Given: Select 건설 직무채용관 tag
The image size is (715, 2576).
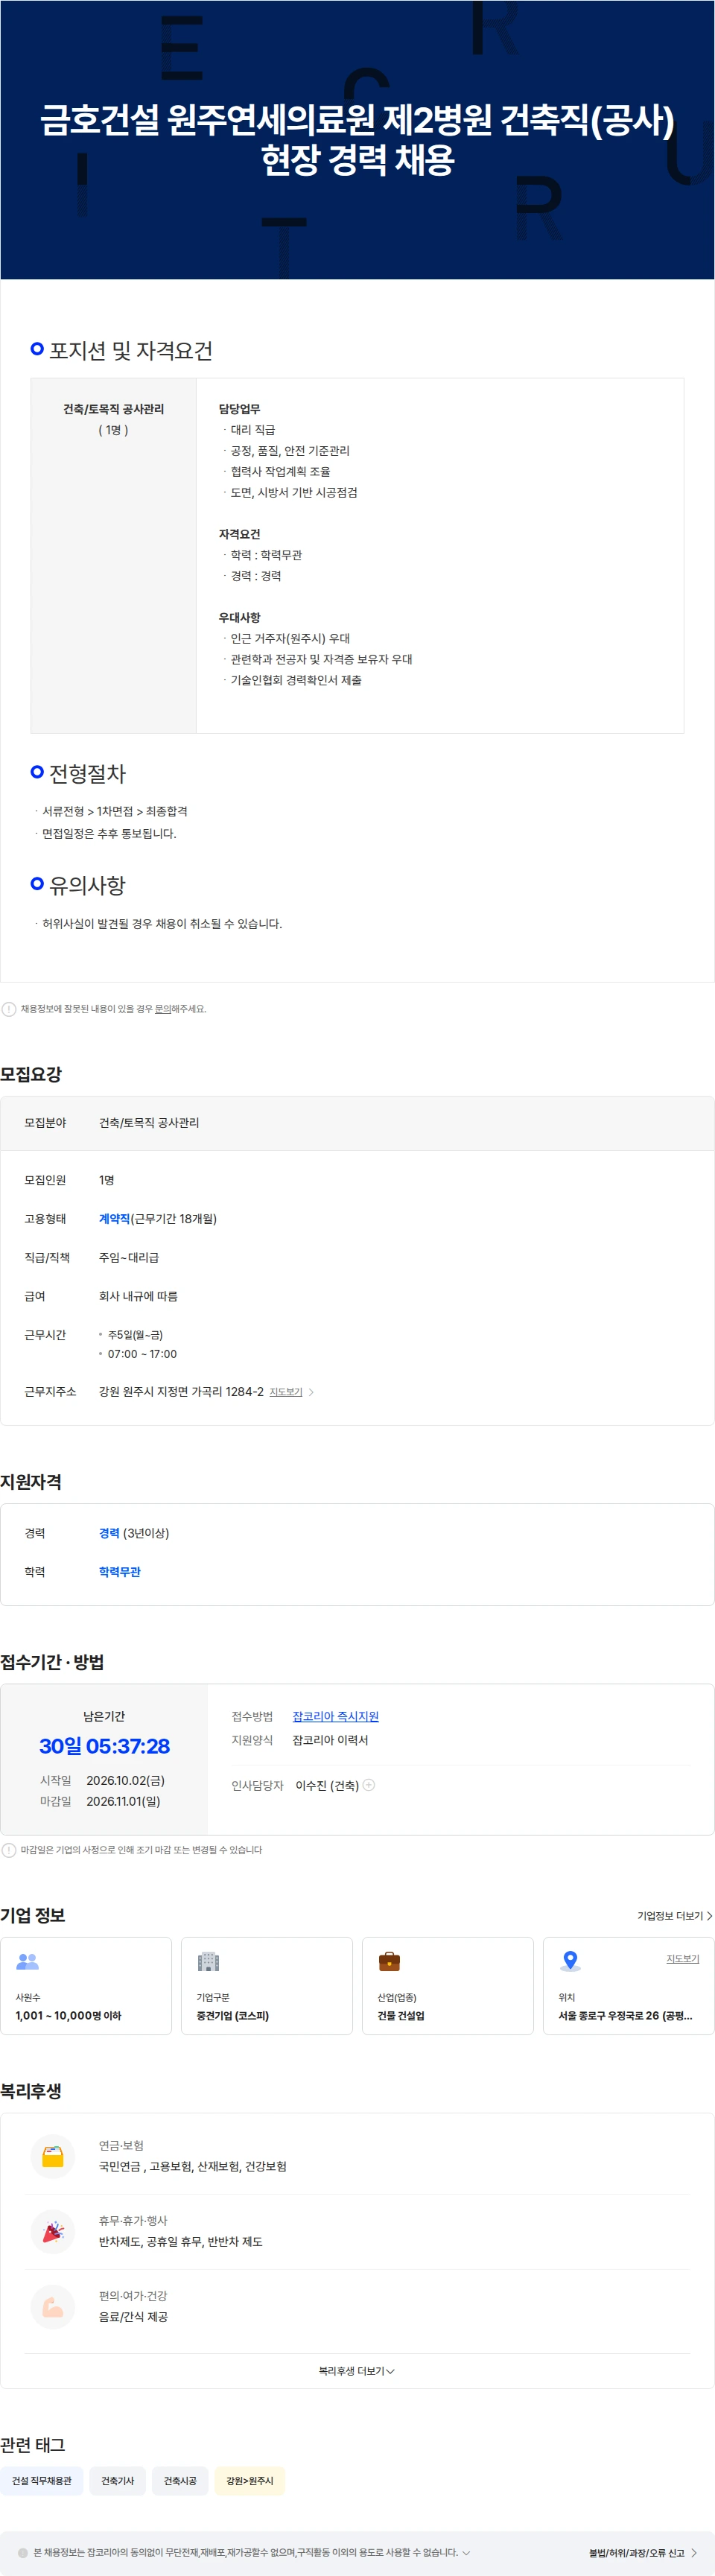Looking at the screenshot, I should pyautogui.click(x=42, y=2481).
